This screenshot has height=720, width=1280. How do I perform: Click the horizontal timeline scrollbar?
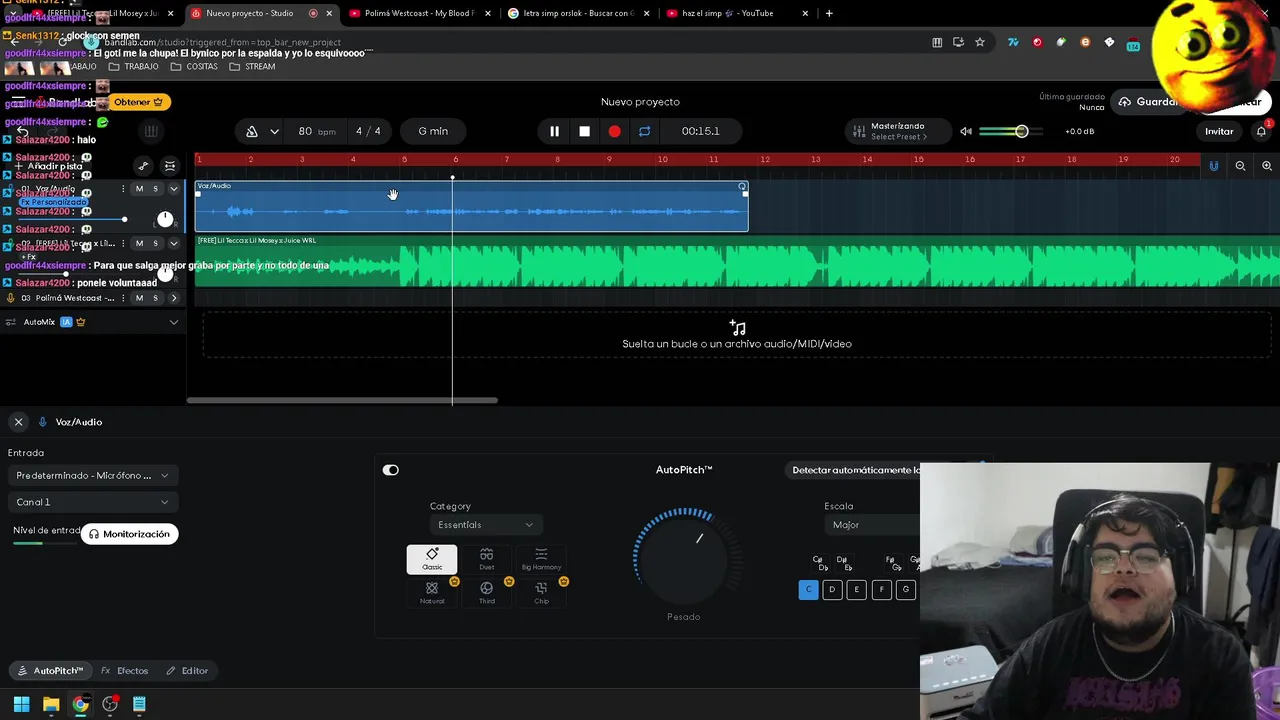click(x=342, y=401)
